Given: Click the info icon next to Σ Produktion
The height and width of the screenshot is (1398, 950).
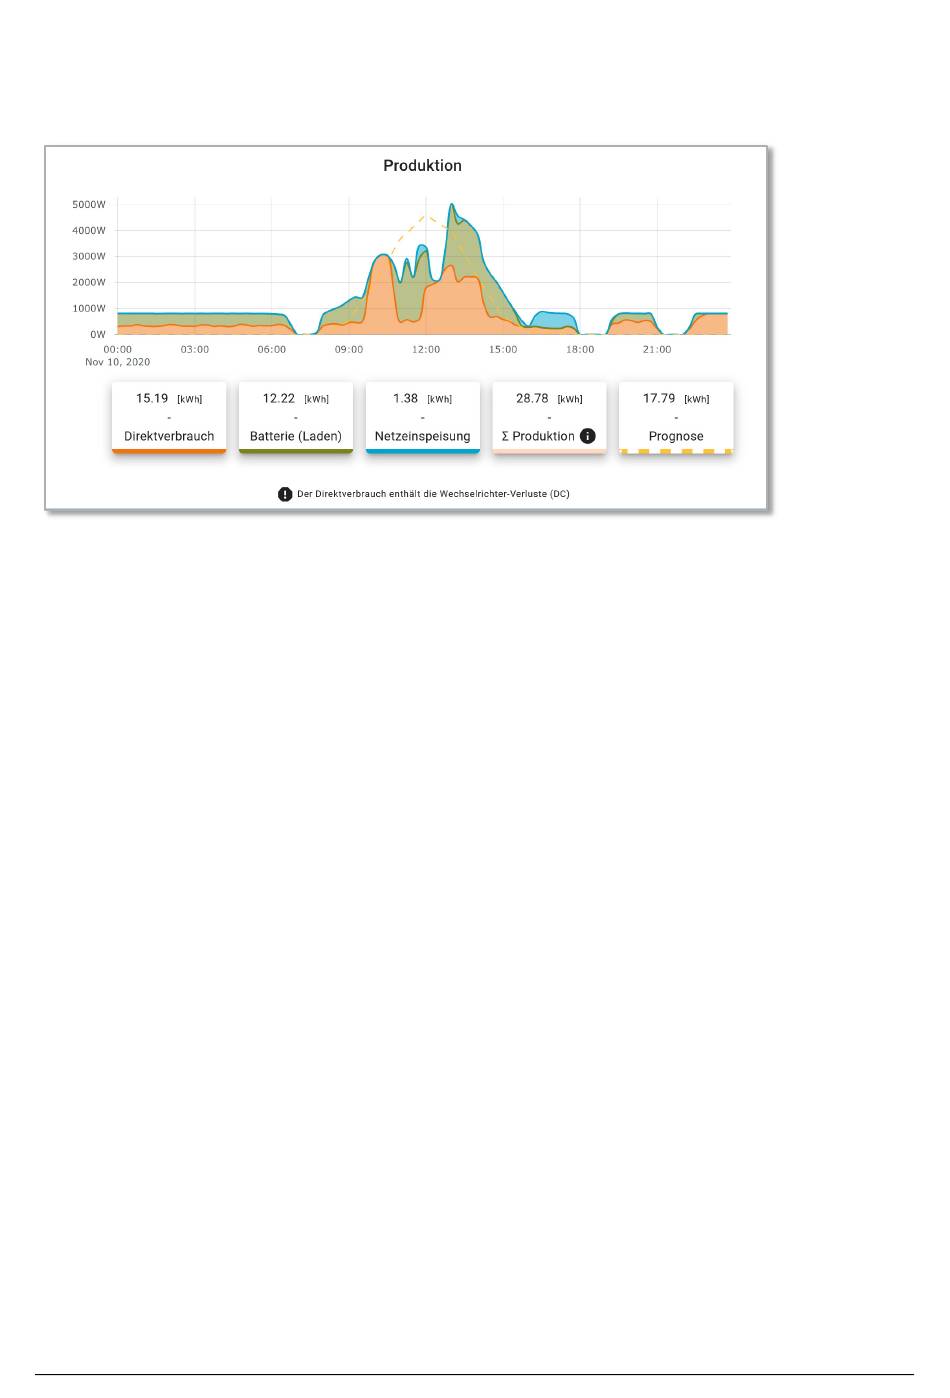Looking at the screenshot, I should [x=588, y=436].
